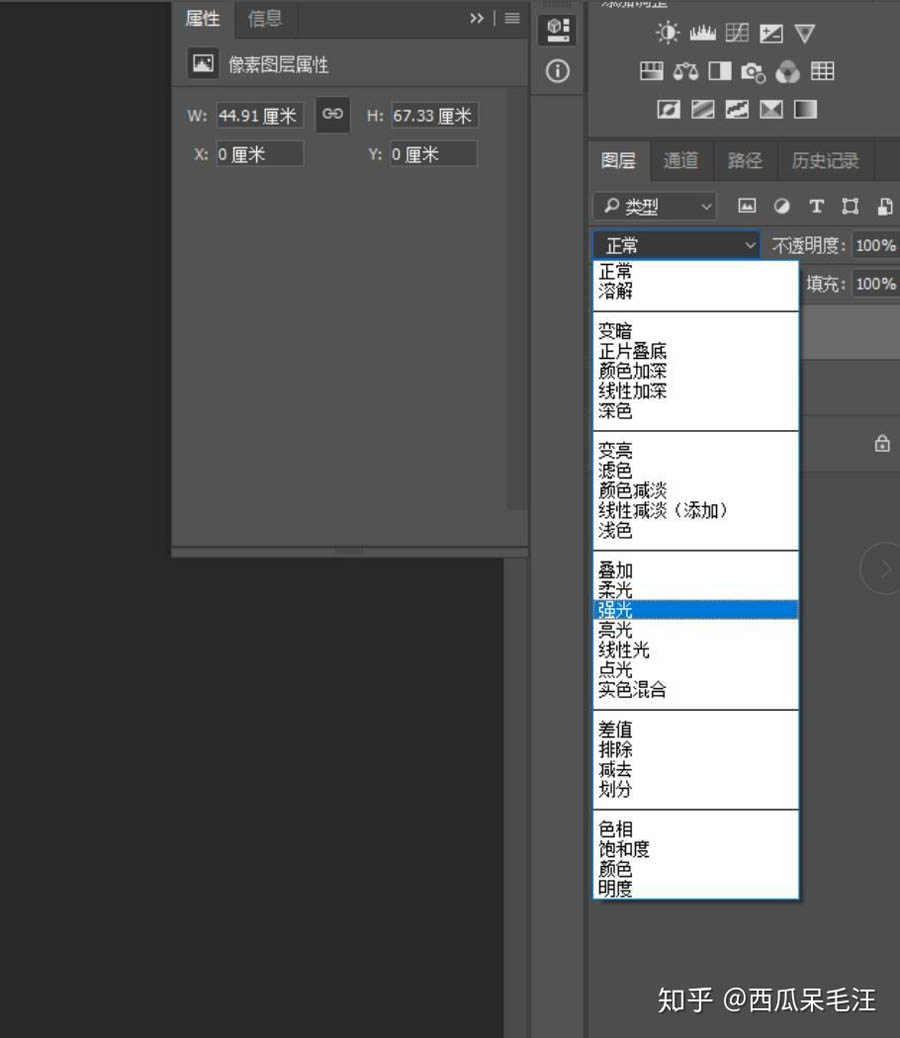Filter layers by smart objects
The image size is (900, 1038).
click(x=885, y=207)
